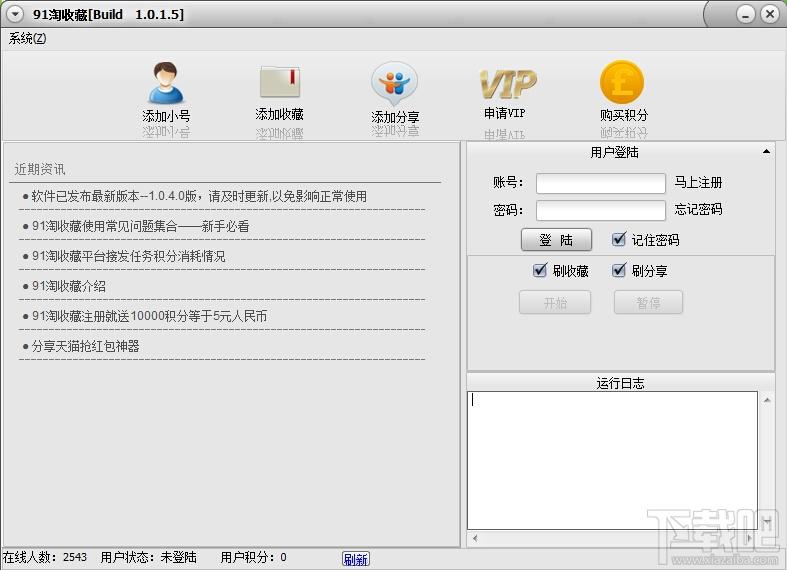Click the 运行日志 panel header
The width and height of the screenshot is (787, 570).
(x=620, y=383)
